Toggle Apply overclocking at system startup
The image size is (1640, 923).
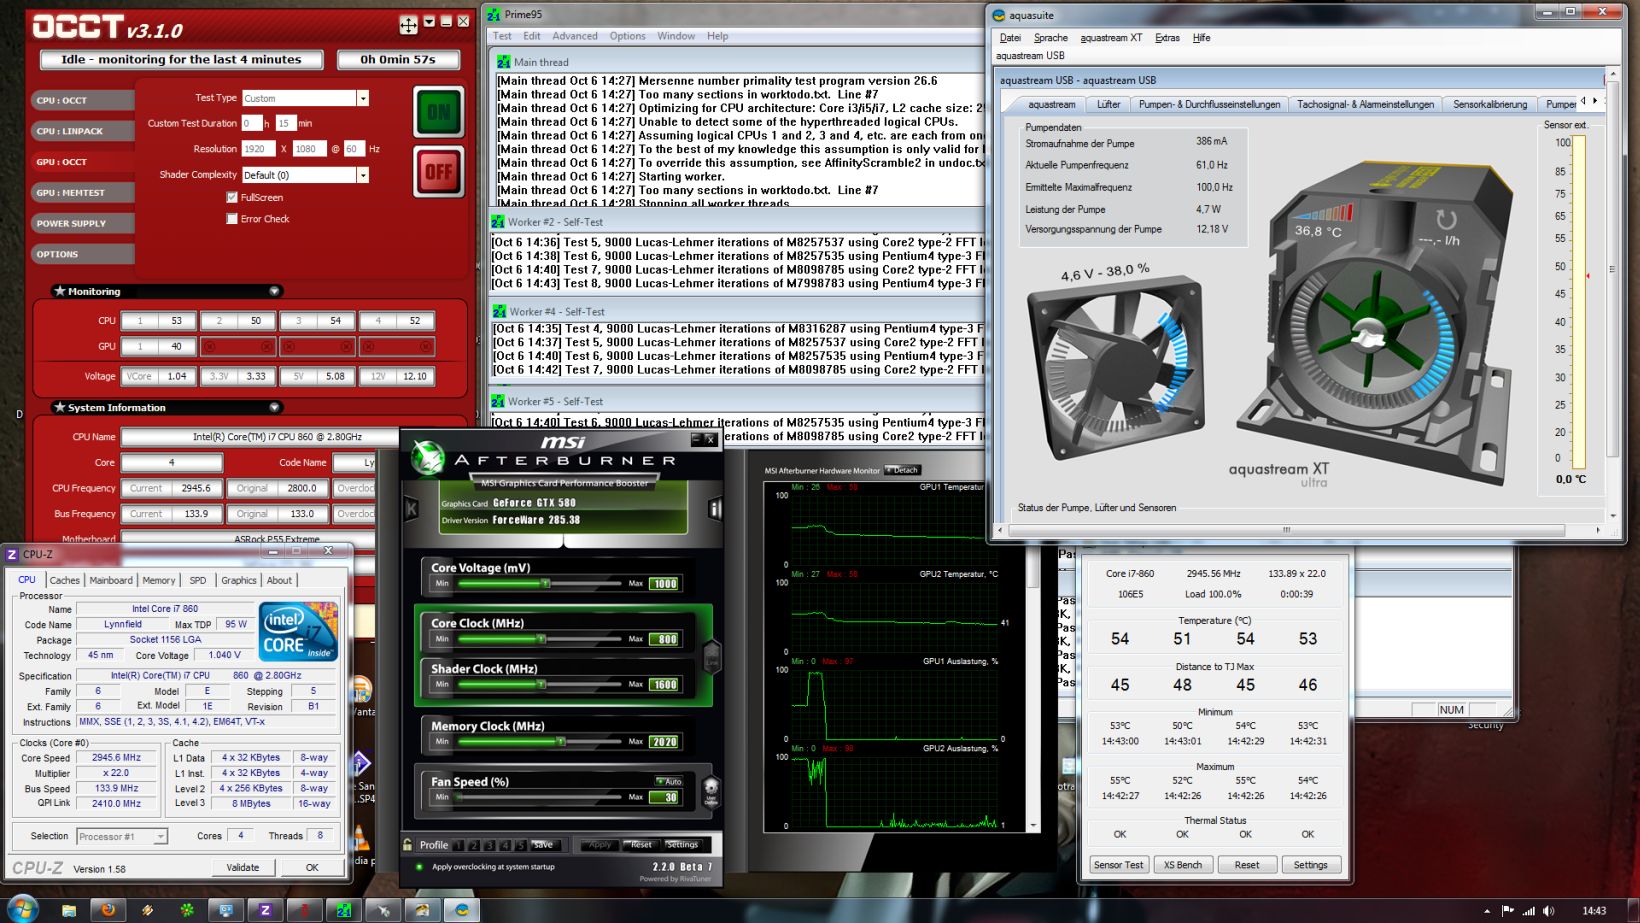419,867
